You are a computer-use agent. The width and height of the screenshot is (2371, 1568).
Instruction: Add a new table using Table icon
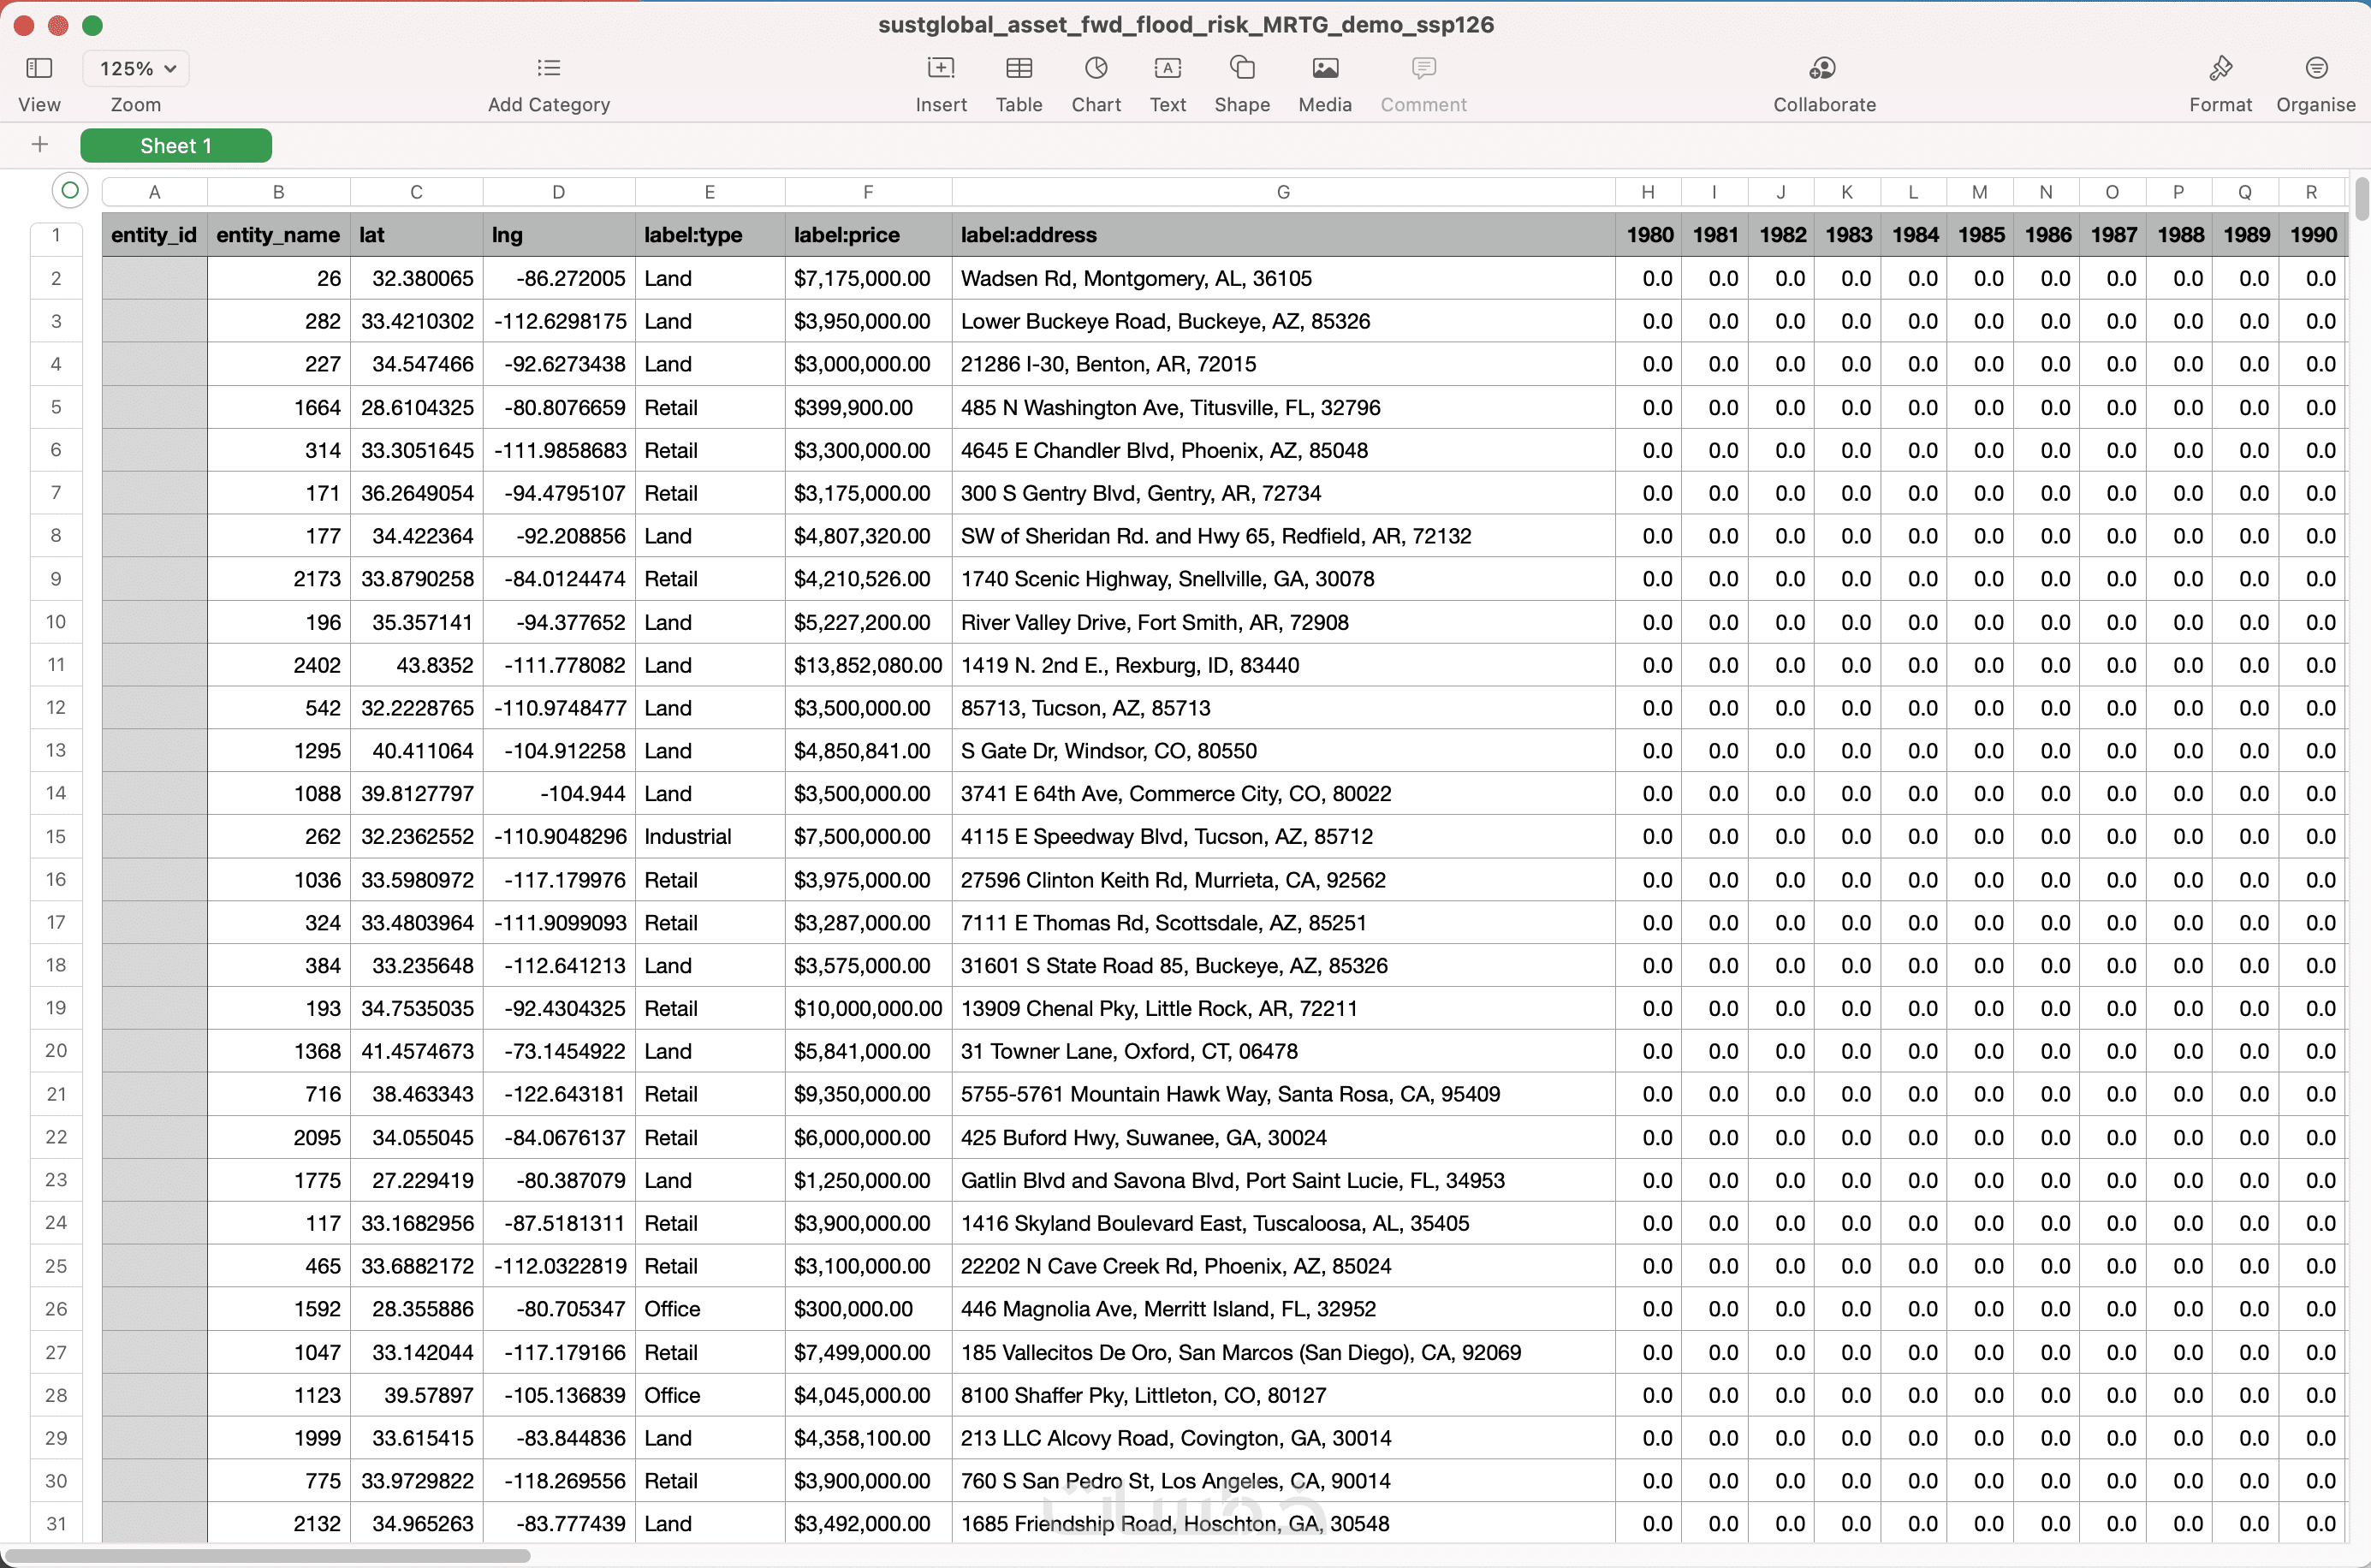(x=1018, y=68)
